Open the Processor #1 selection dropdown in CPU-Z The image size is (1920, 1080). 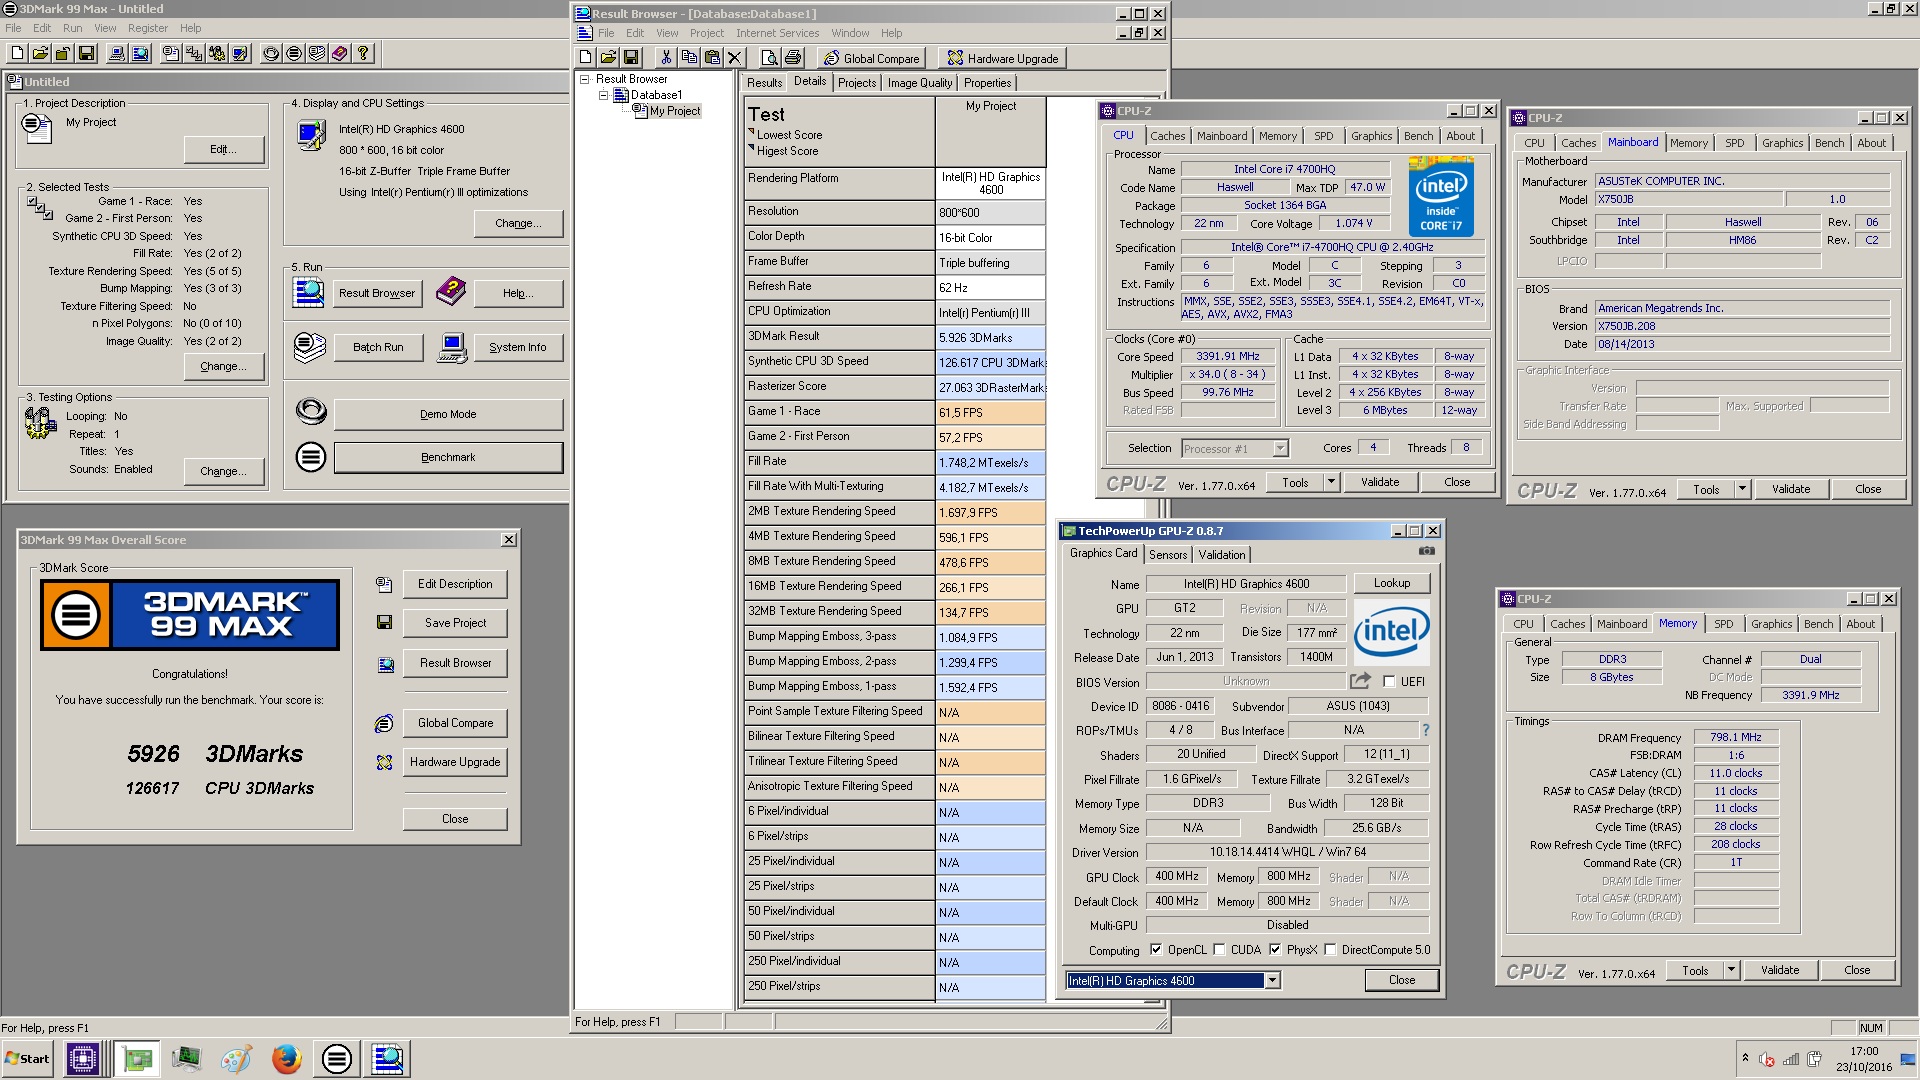pyautogui.click(x=1280, y=449)
